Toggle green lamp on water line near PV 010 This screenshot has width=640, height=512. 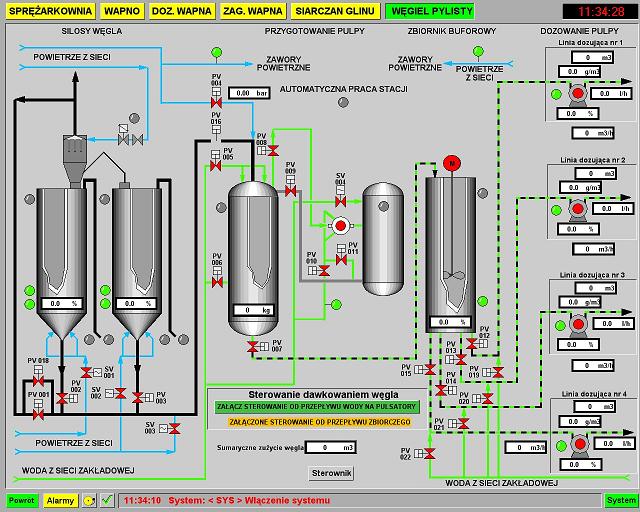(x=336, y=304)
